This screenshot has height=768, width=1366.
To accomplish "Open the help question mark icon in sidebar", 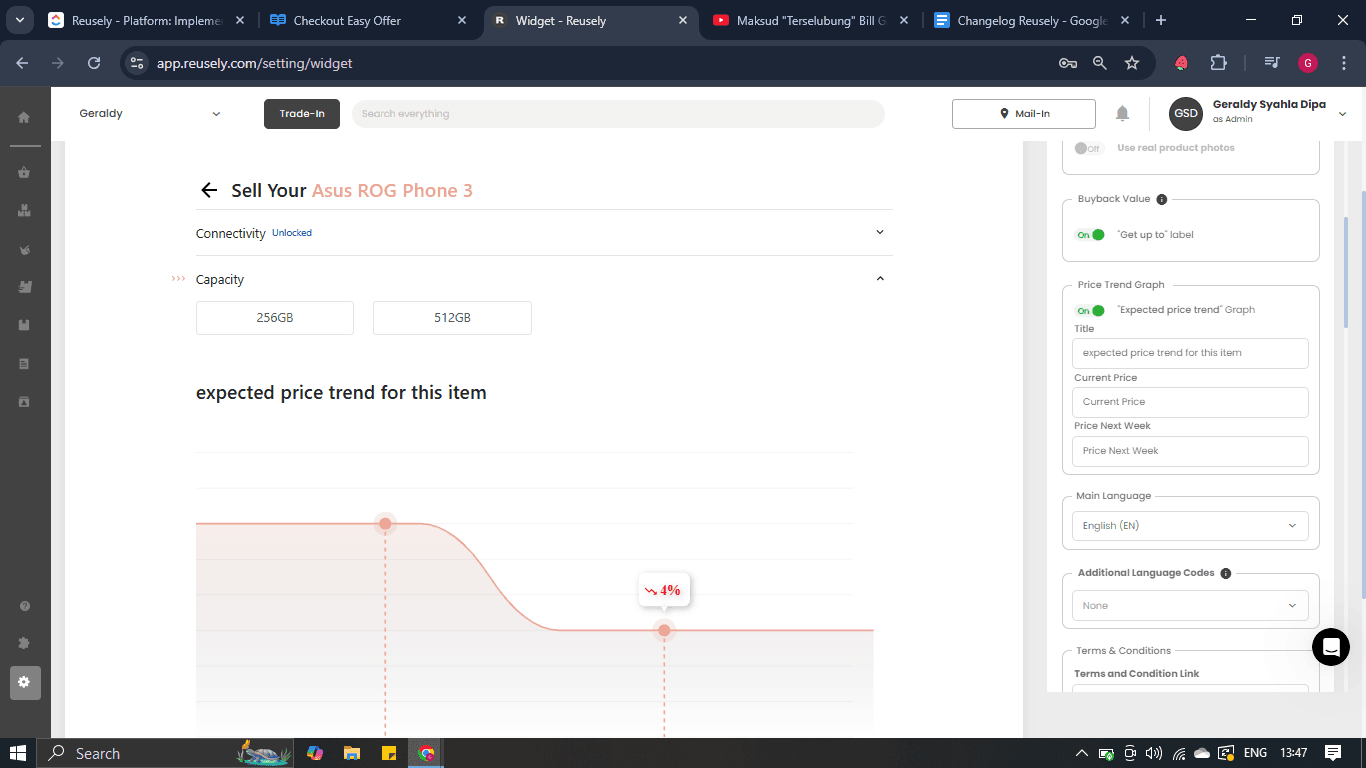I will (x=24, y=606).
